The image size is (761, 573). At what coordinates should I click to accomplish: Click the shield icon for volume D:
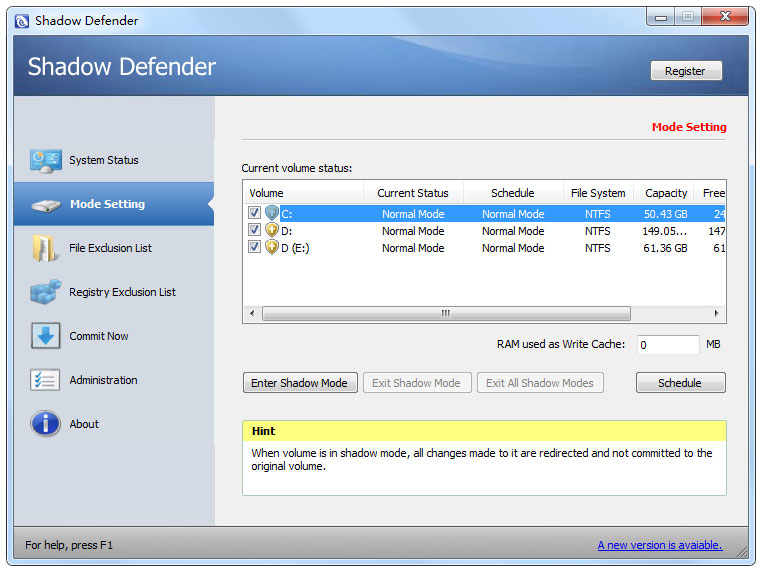point(272,230)
